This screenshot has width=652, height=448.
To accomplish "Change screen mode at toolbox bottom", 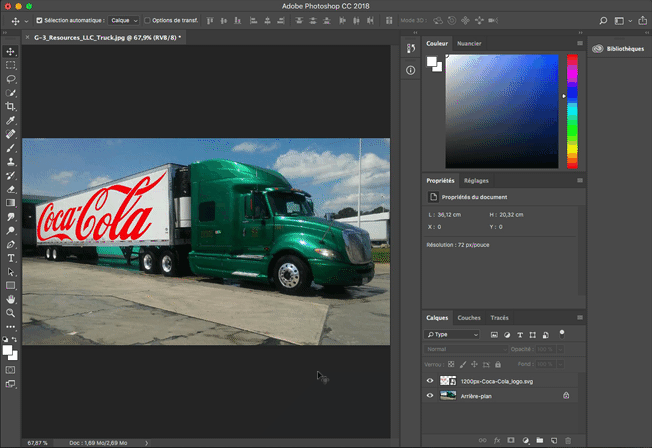I will click(10, 384).
